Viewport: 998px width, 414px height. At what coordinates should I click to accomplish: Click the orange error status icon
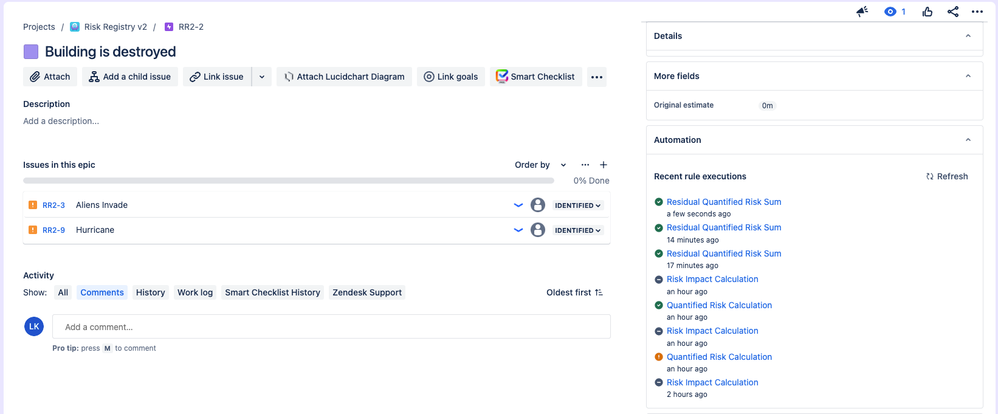point(659,357)
